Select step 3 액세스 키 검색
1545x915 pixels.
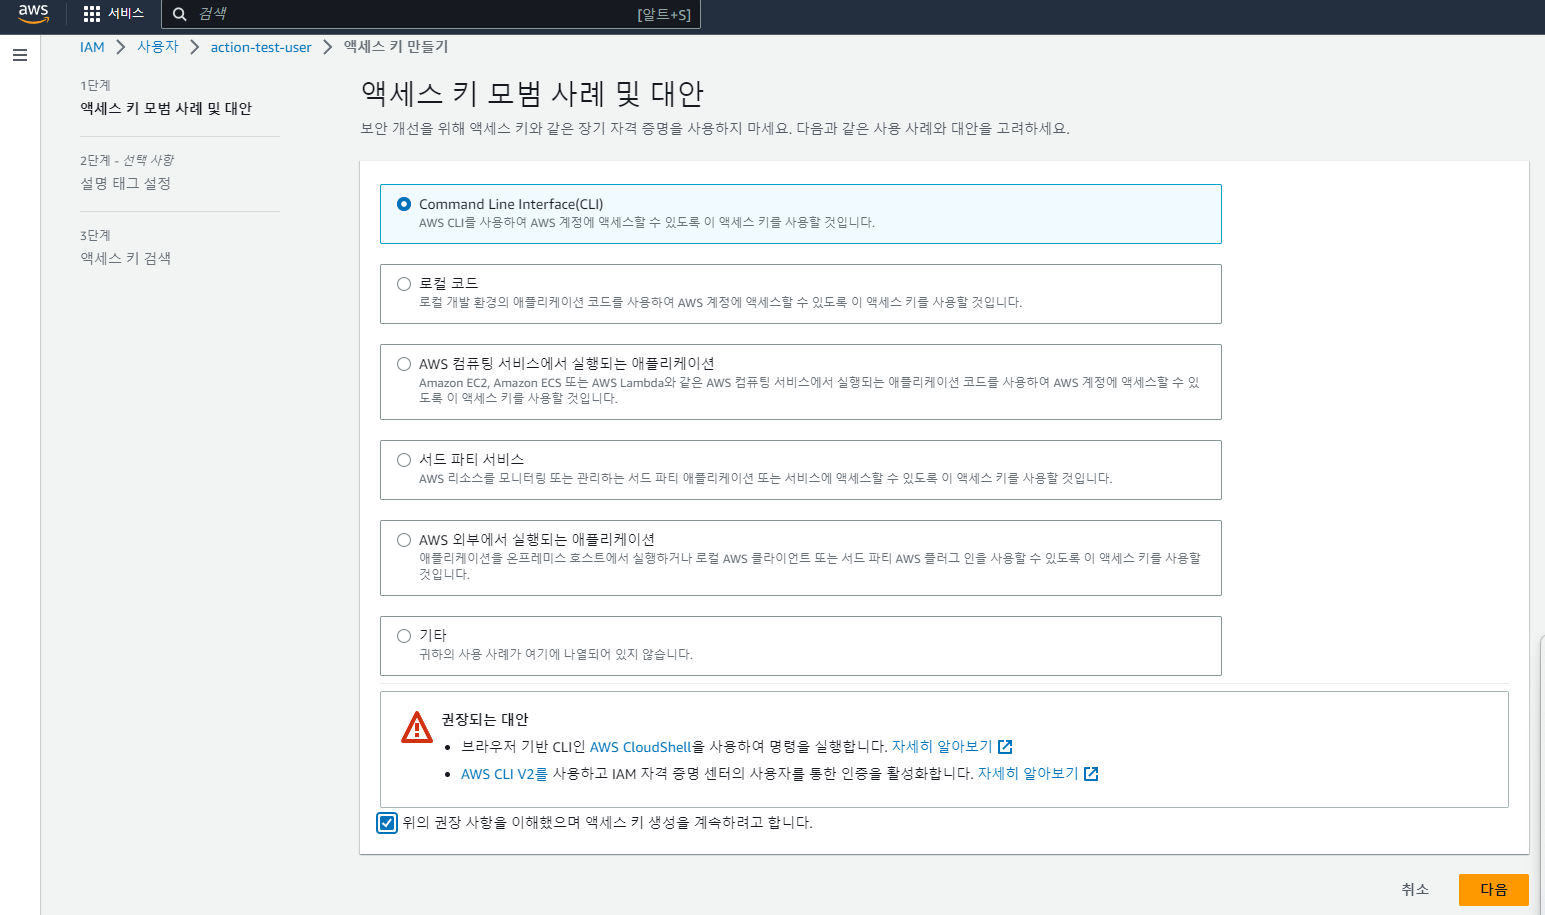tap(126, 258)
